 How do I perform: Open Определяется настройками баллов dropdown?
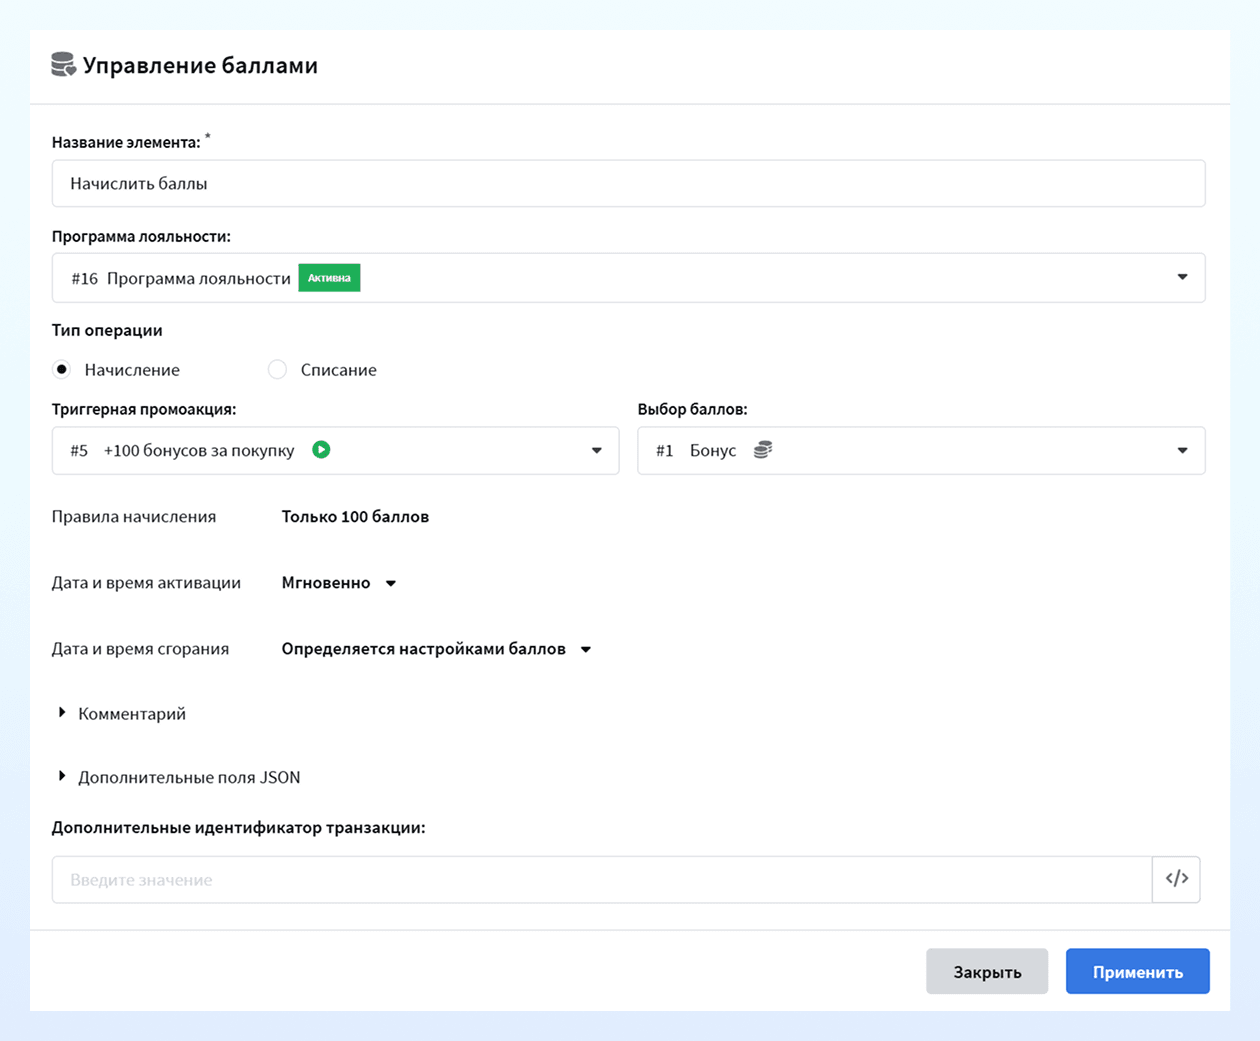[436, 649]
